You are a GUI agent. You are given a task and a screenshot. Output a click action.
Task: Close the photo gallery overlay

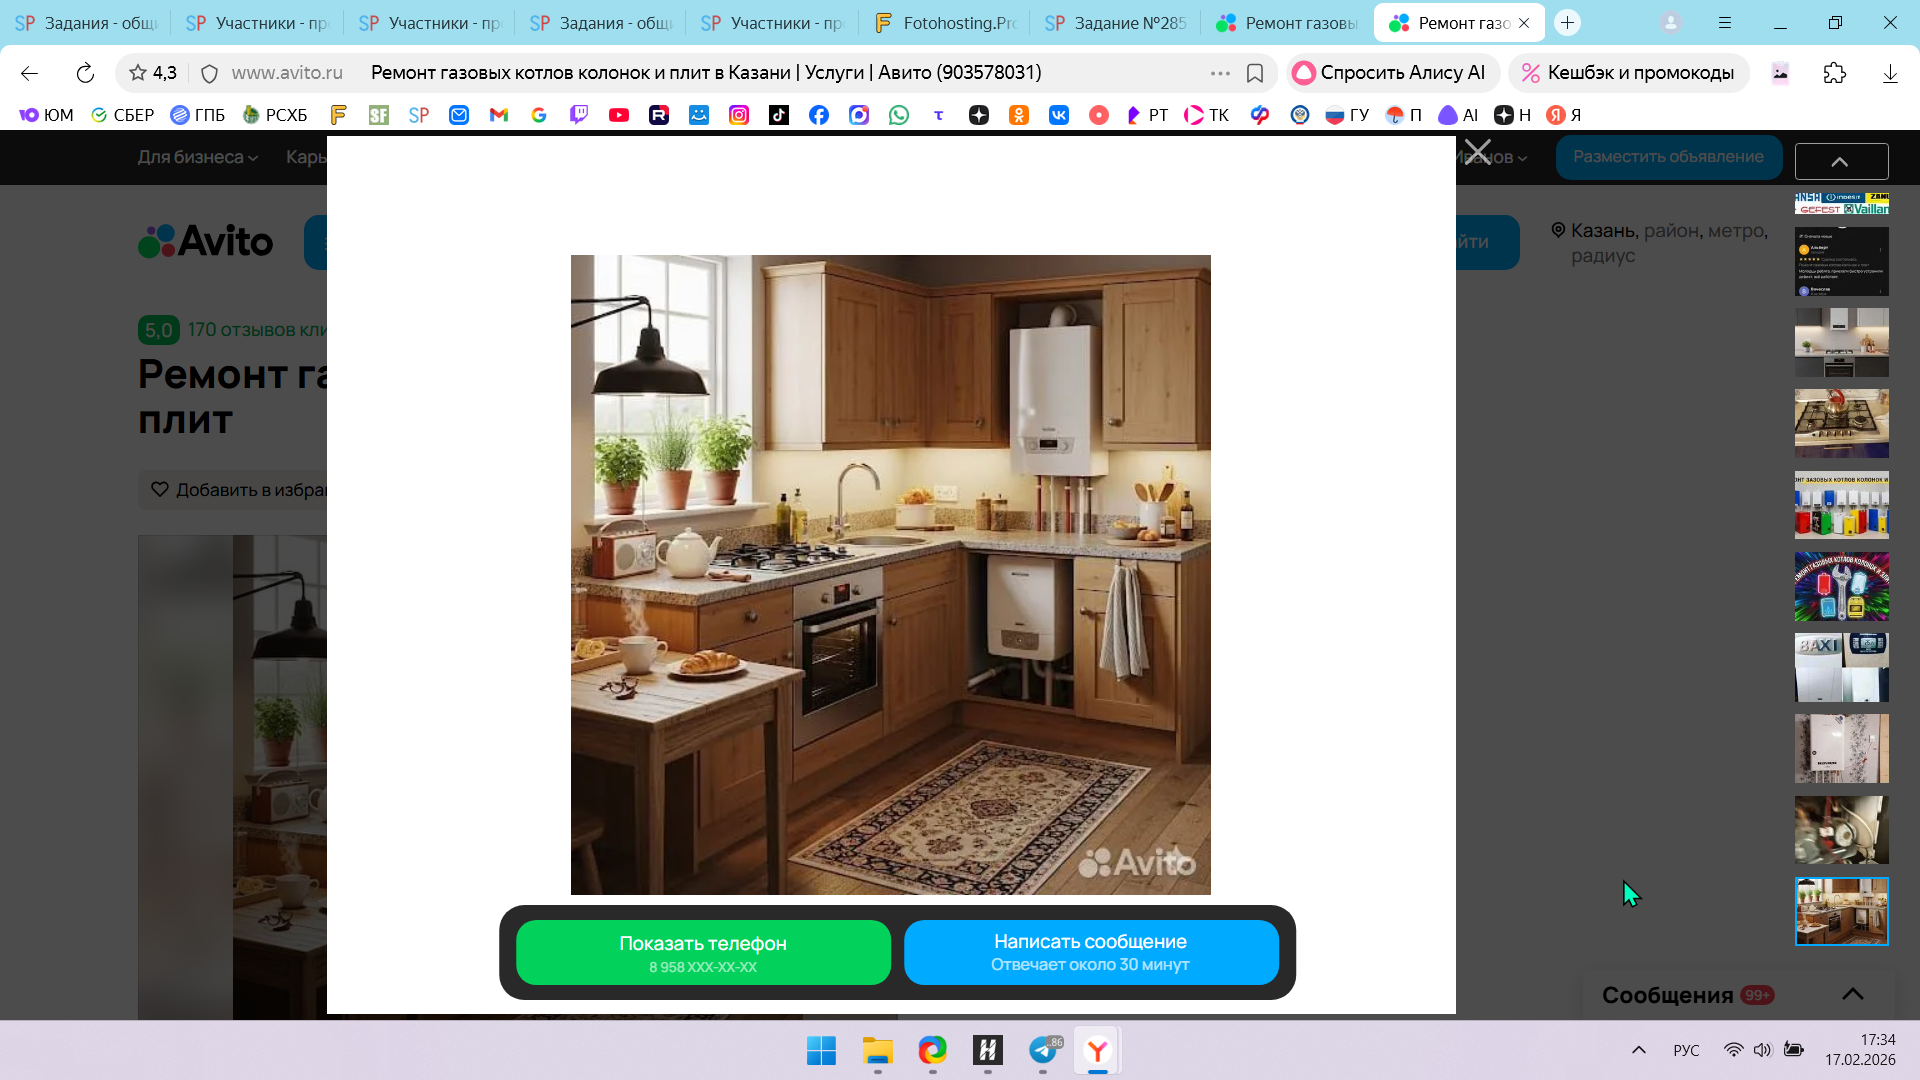(1477, 152)
